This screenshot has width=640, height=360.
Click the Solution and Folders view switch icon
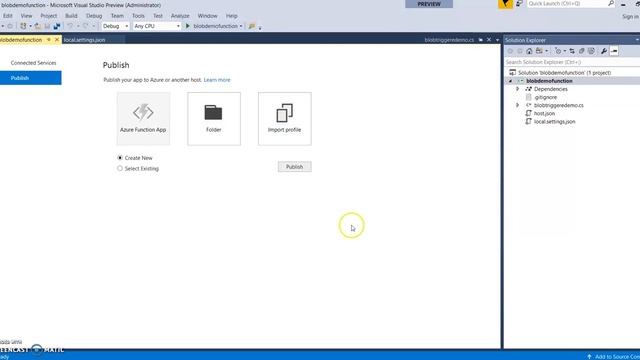[x=540, y=51]
